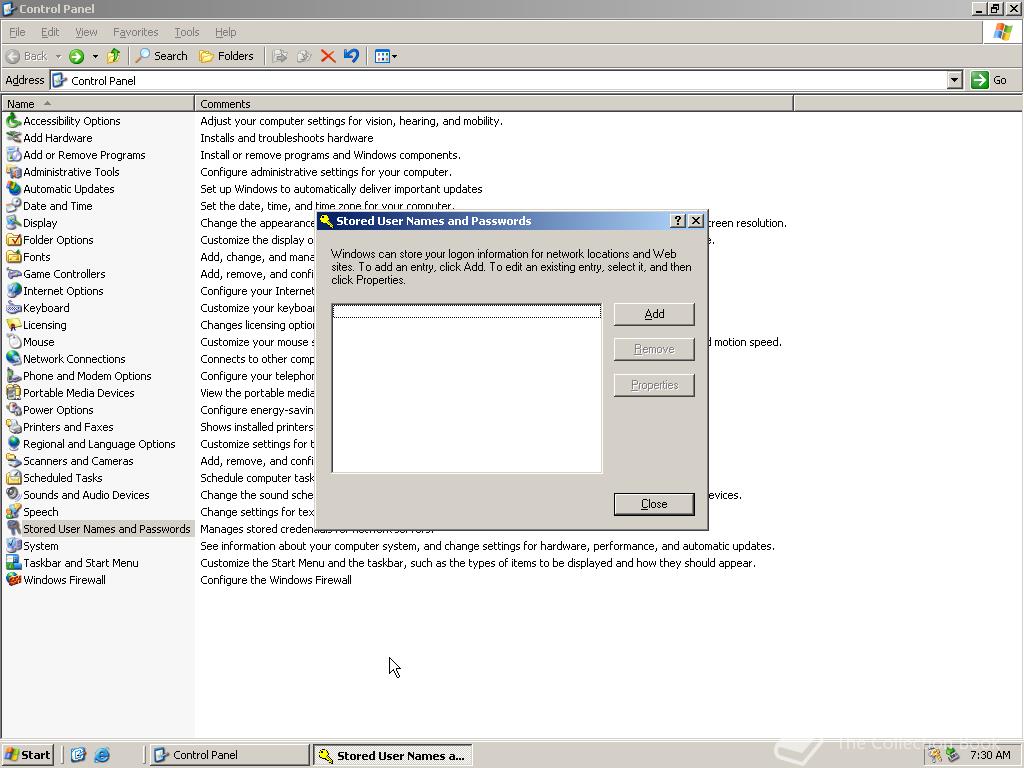Screen dimensions: 1024x768
Task: Open the Tools menu
Action: 186,32
